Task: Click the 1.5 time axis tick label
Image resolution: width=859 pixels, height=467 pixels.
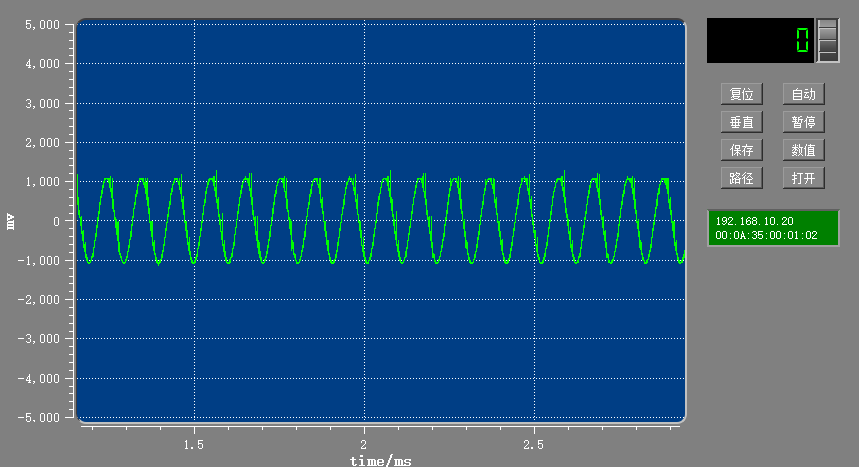Action: click(194, 445)
